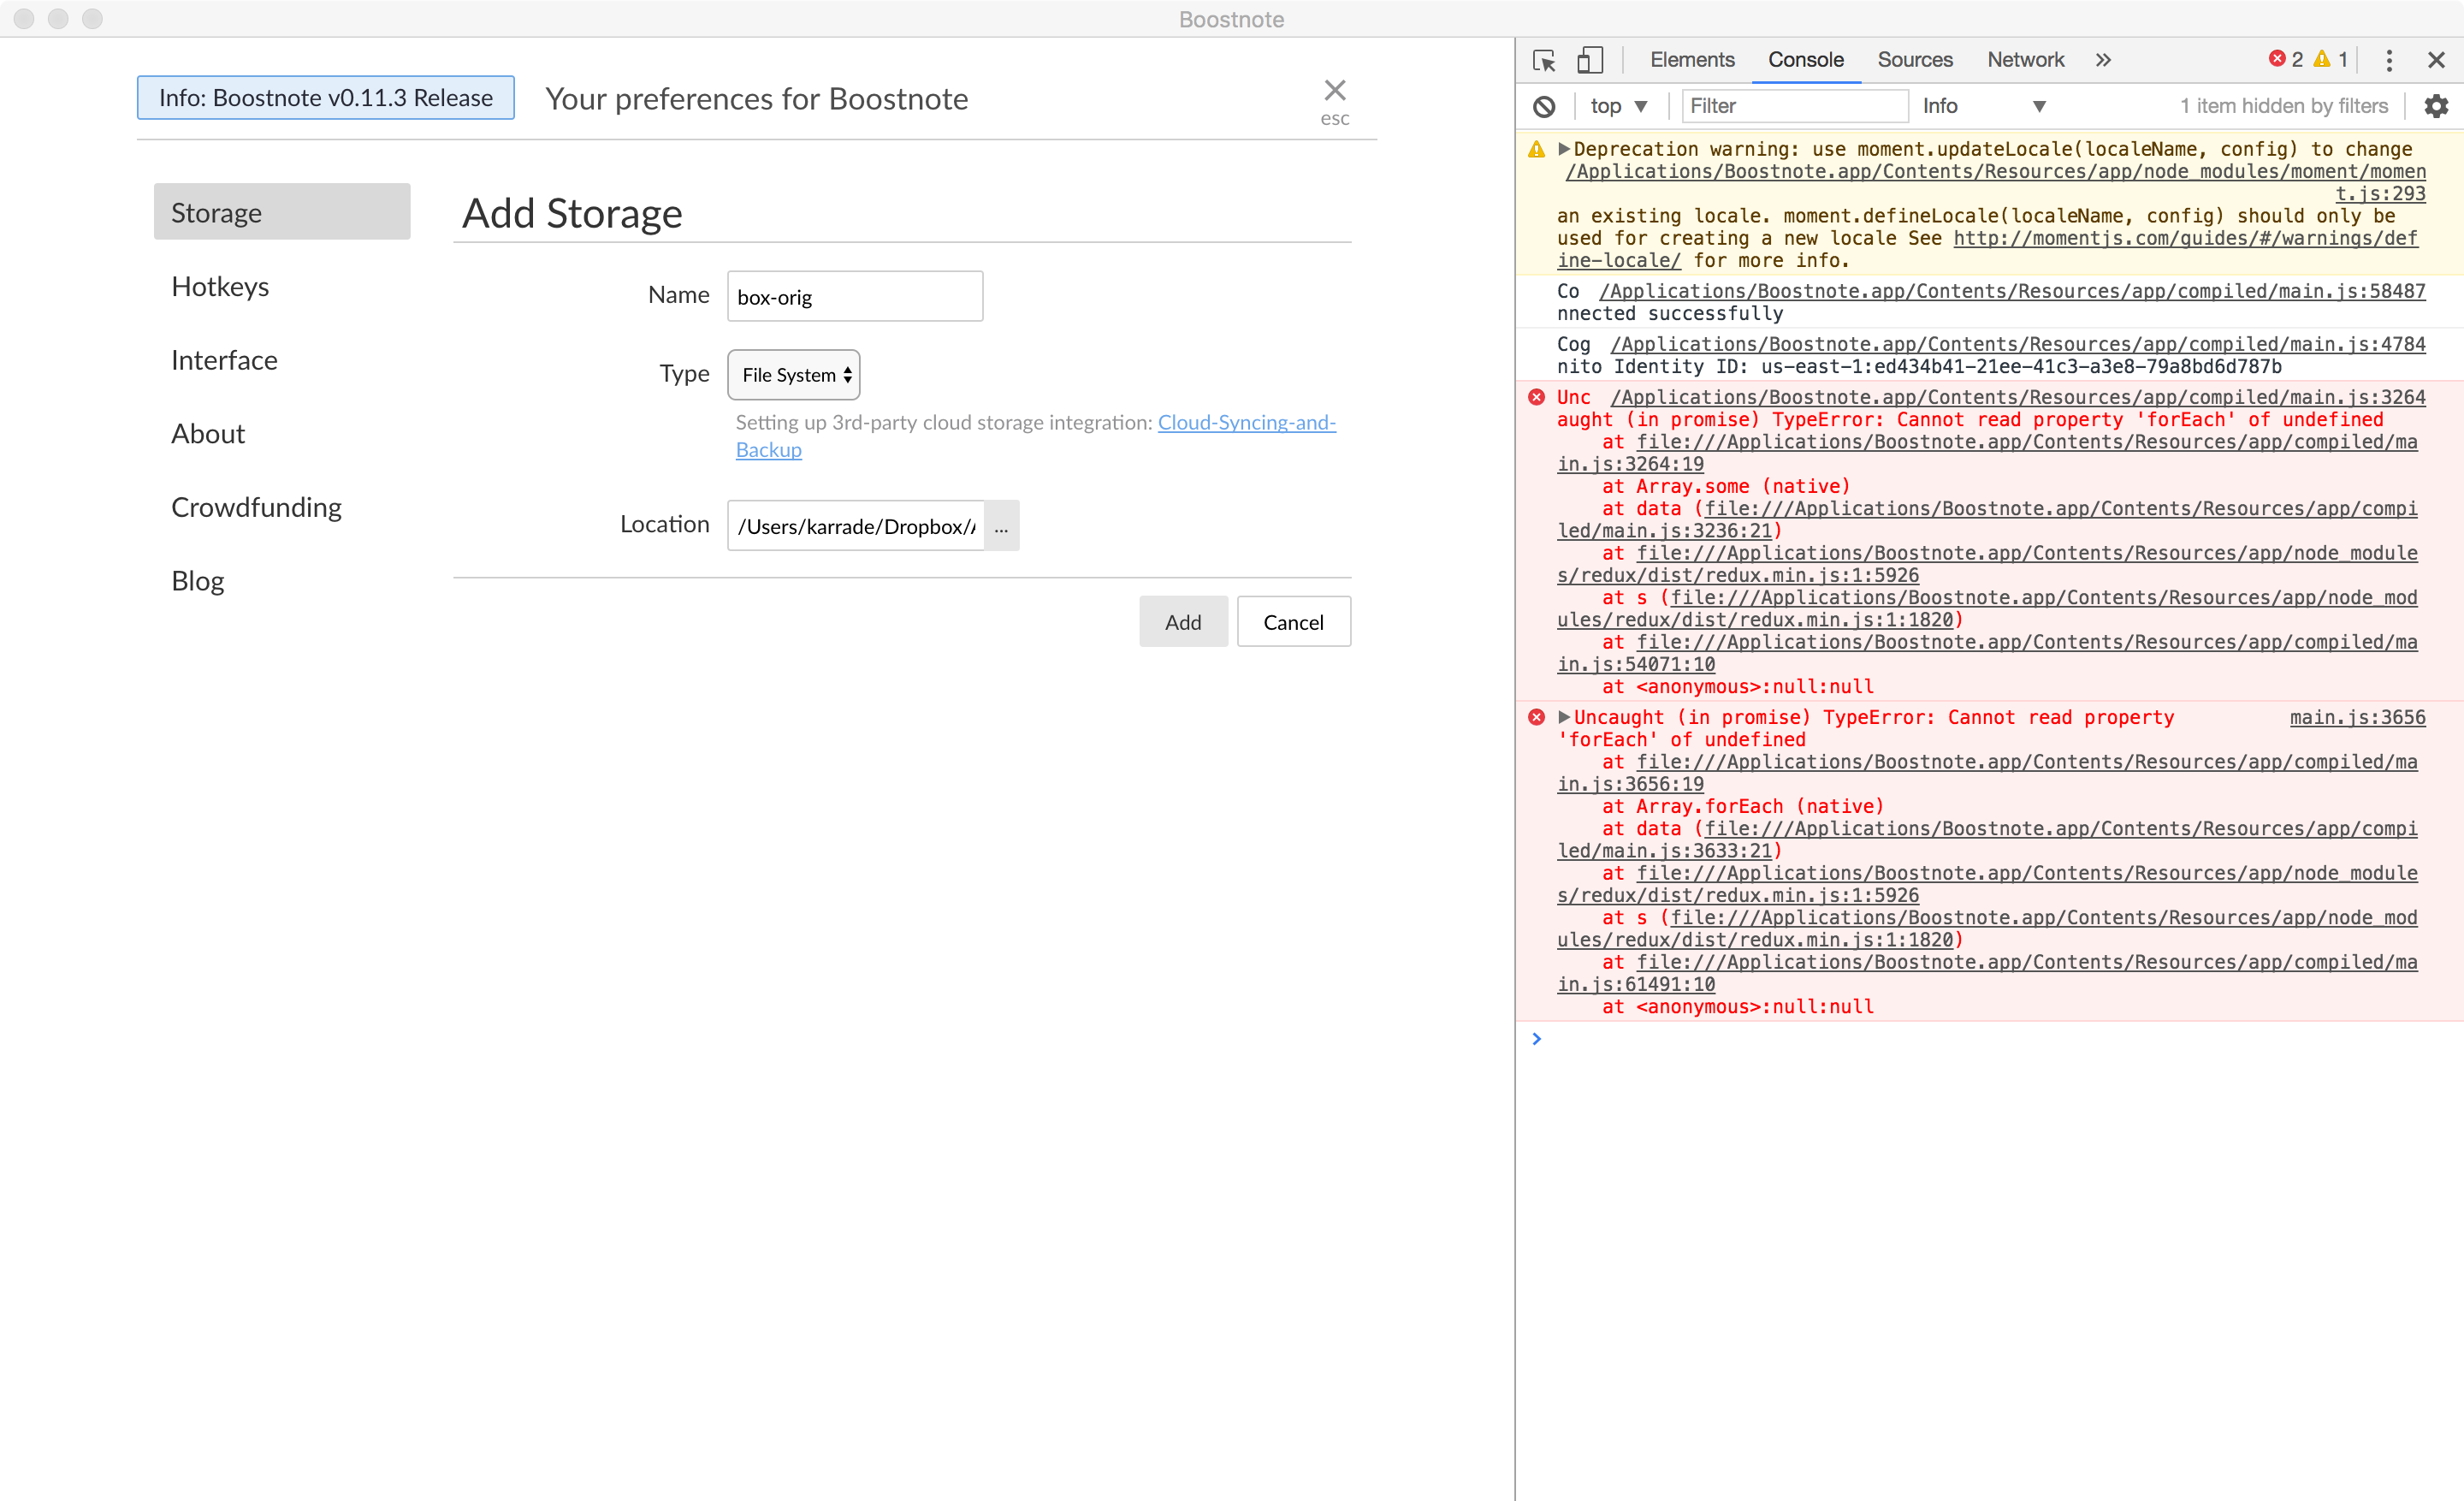Show more DevTools tabs via the chevron
Screen dimensions: 2464x1501
click(2104, 60)
